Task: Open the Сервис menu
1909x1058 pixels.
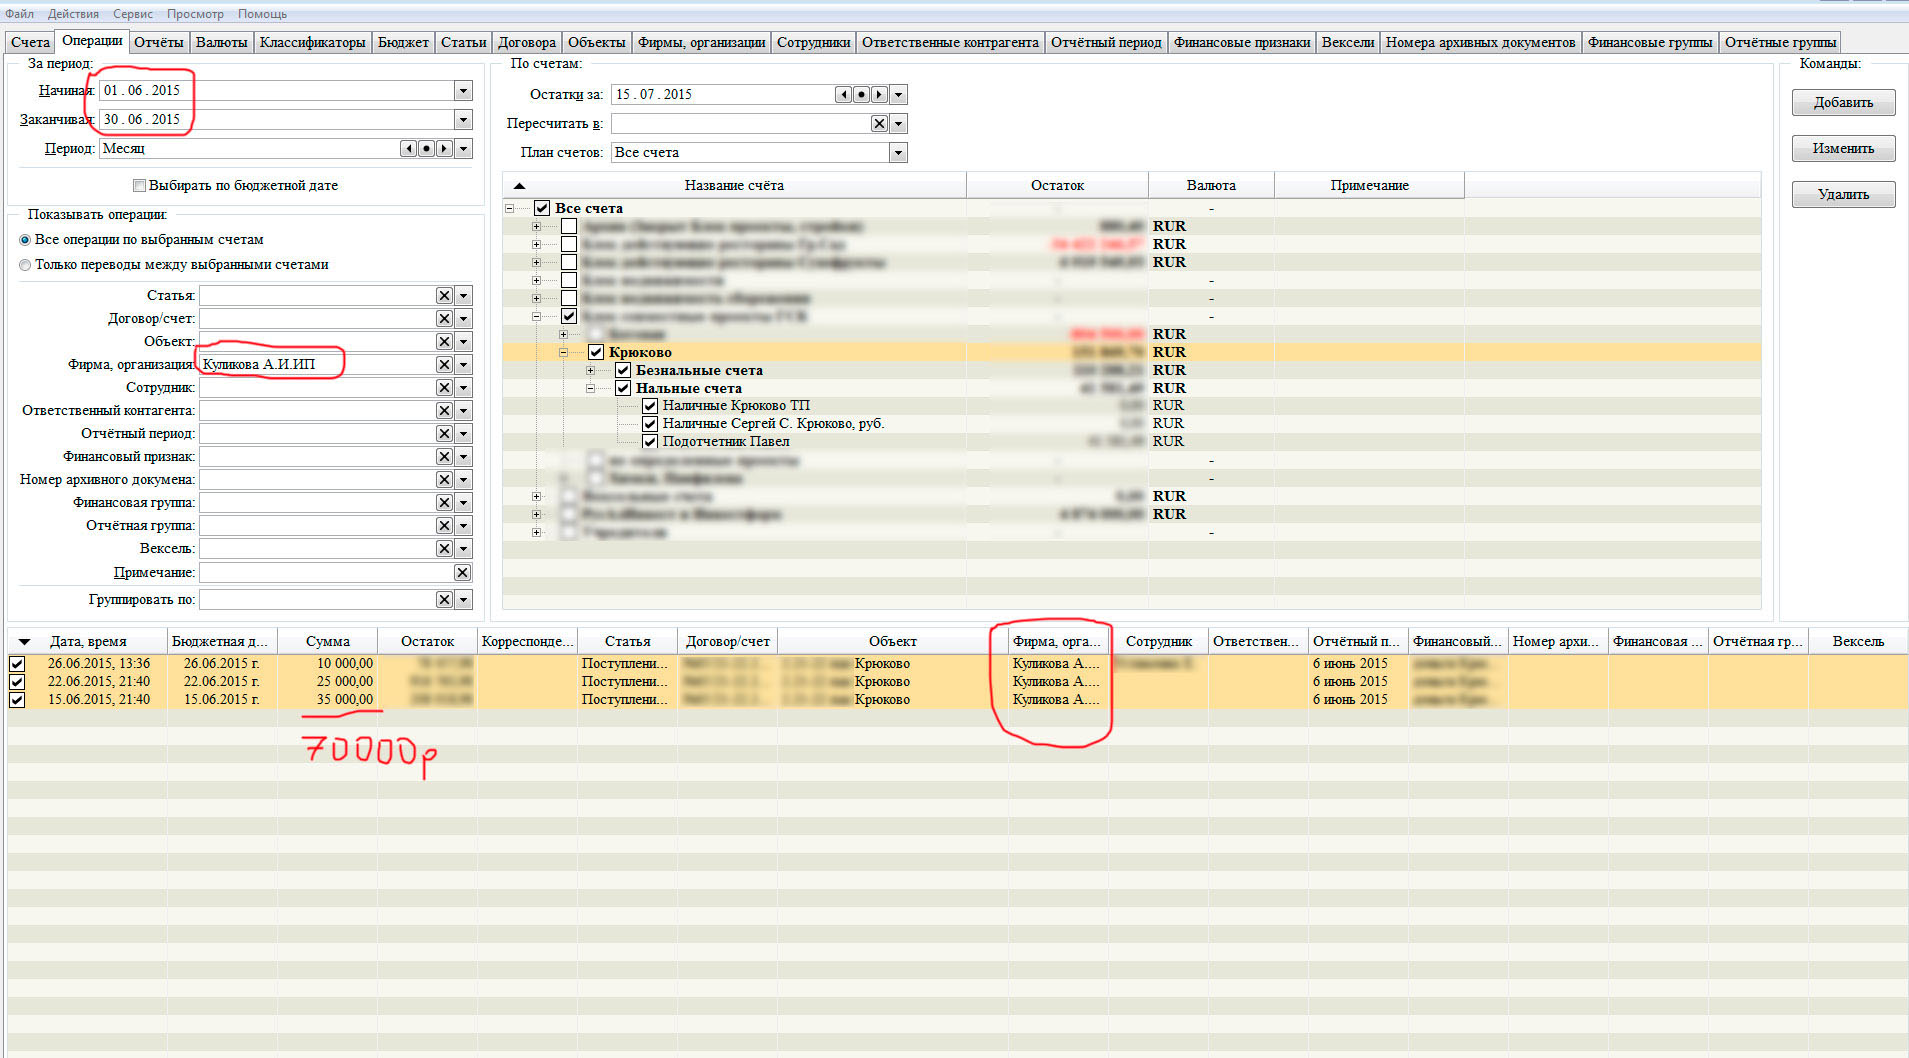Action: coord(132,14)
